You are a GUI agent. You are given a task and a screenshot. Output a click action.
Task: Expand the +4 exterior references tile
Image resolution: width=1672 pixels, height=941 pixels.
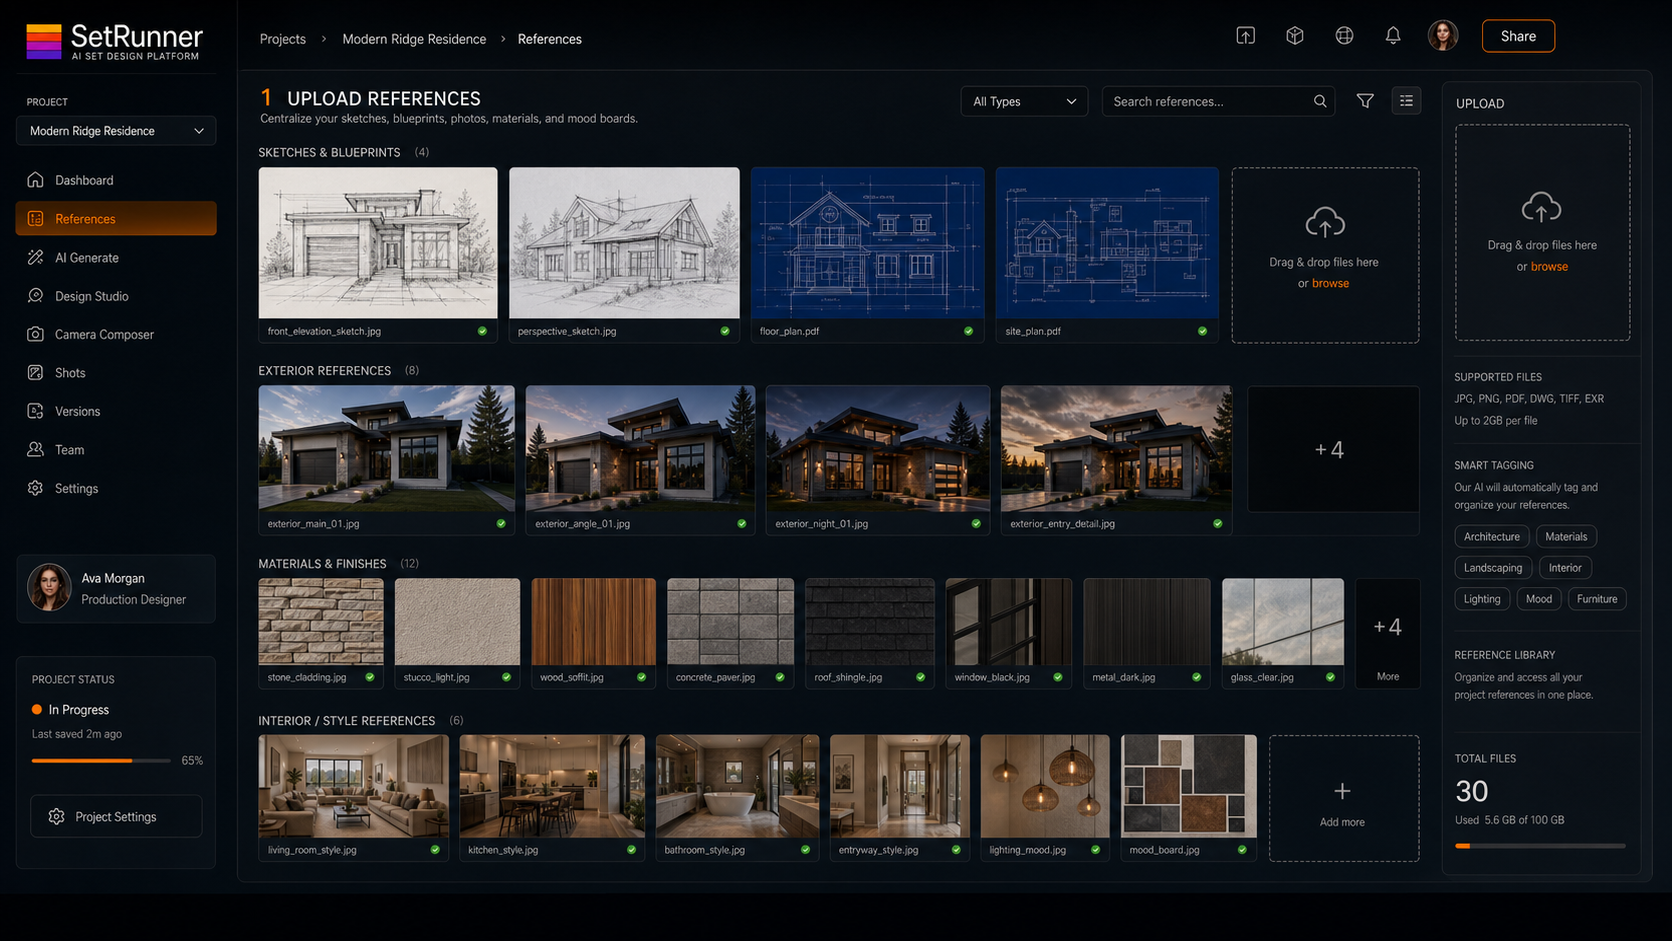coord(1333,450)
